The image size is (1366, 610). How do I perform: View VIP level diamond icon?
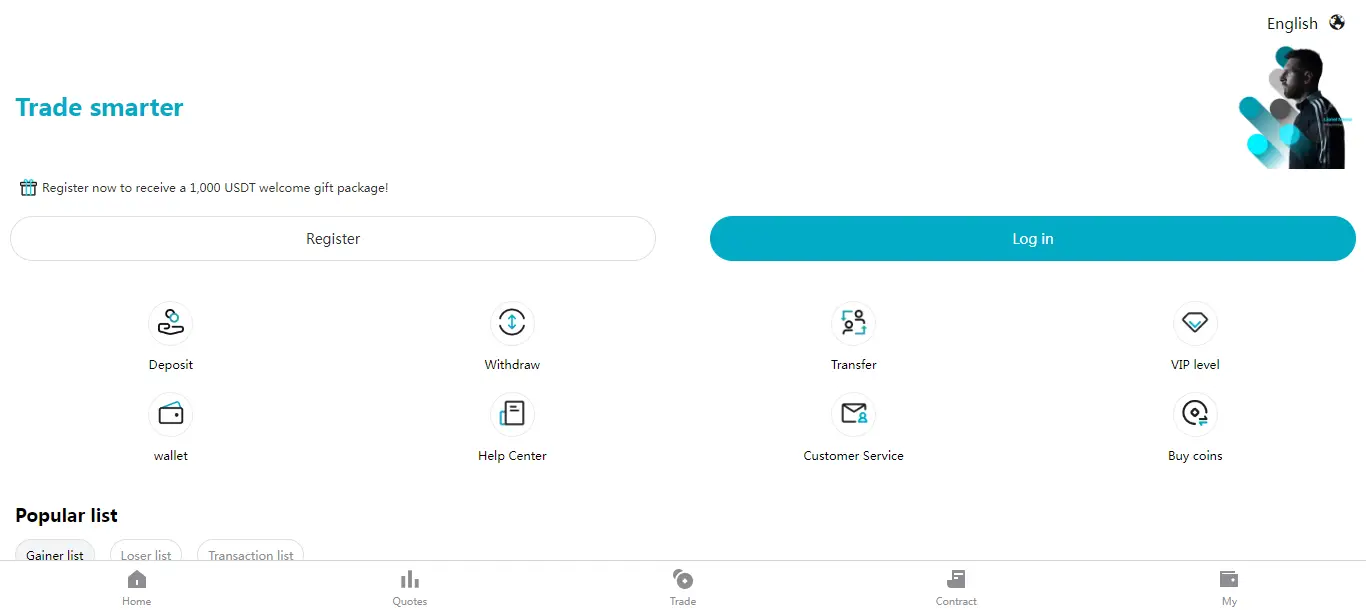pos(1195,323)
